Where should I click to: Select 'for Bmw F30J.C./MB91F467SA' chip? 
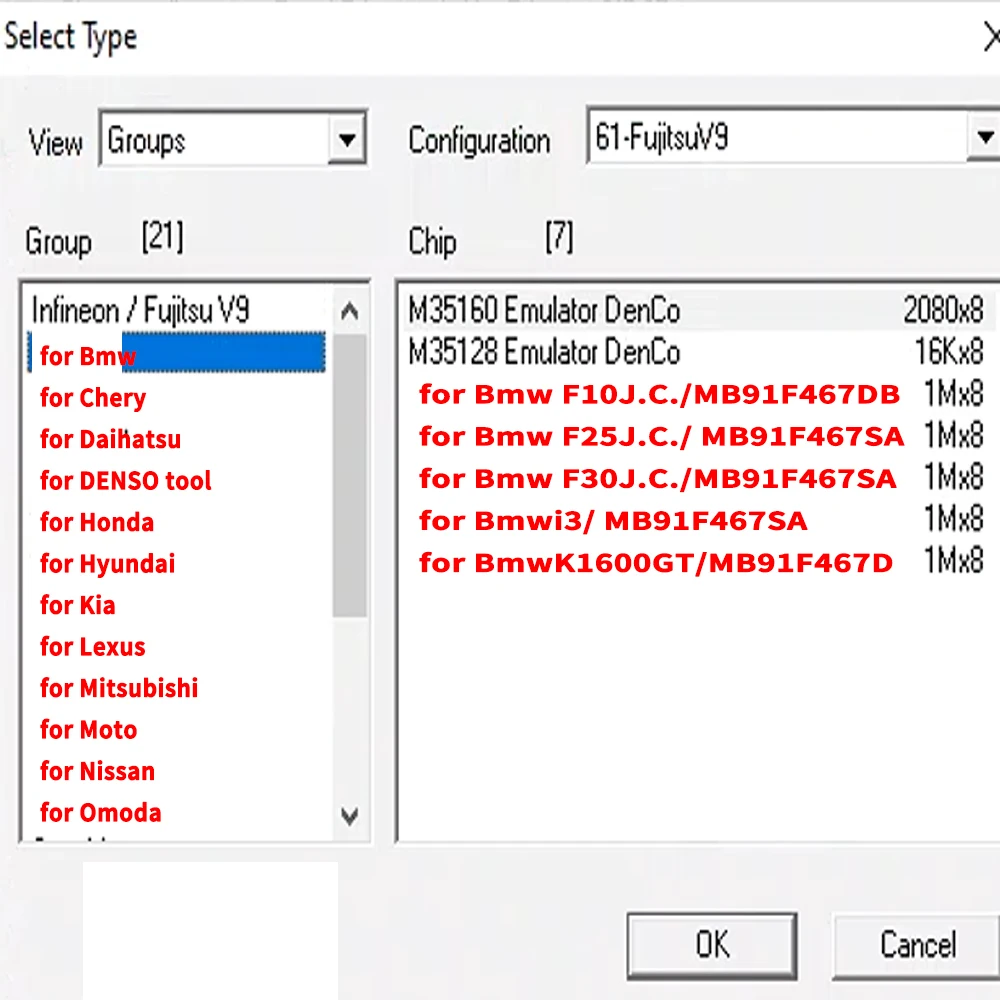click(700, 478)
